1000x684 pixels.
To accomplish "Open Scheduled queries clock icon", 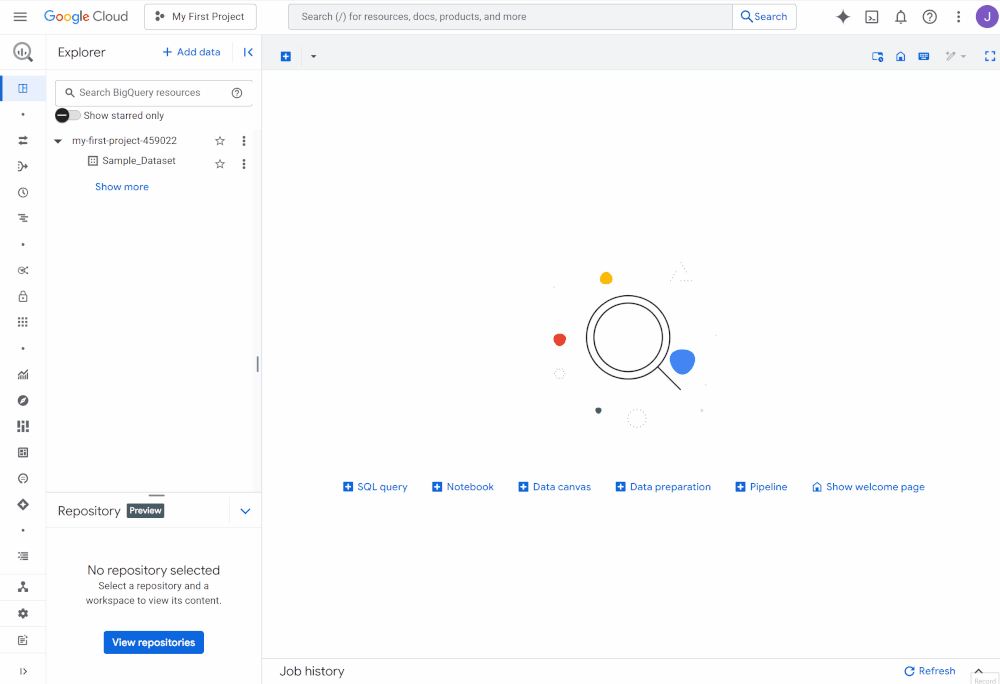I will [23, 193].
